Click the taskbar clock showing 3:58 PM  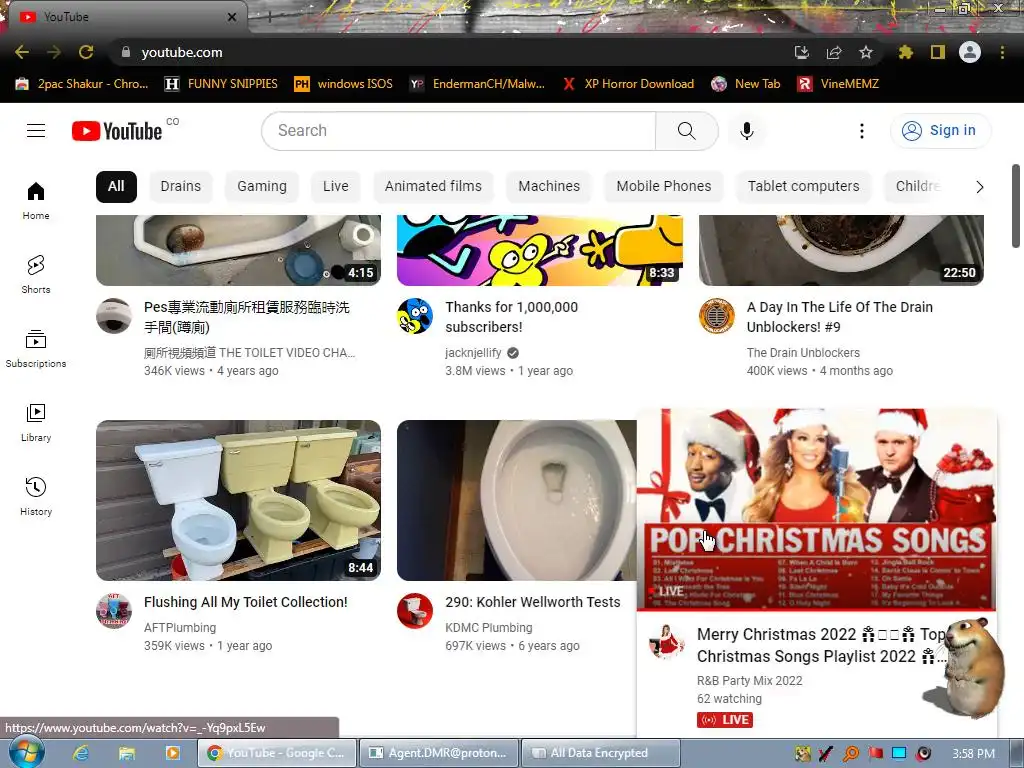(x=973, y=754)
